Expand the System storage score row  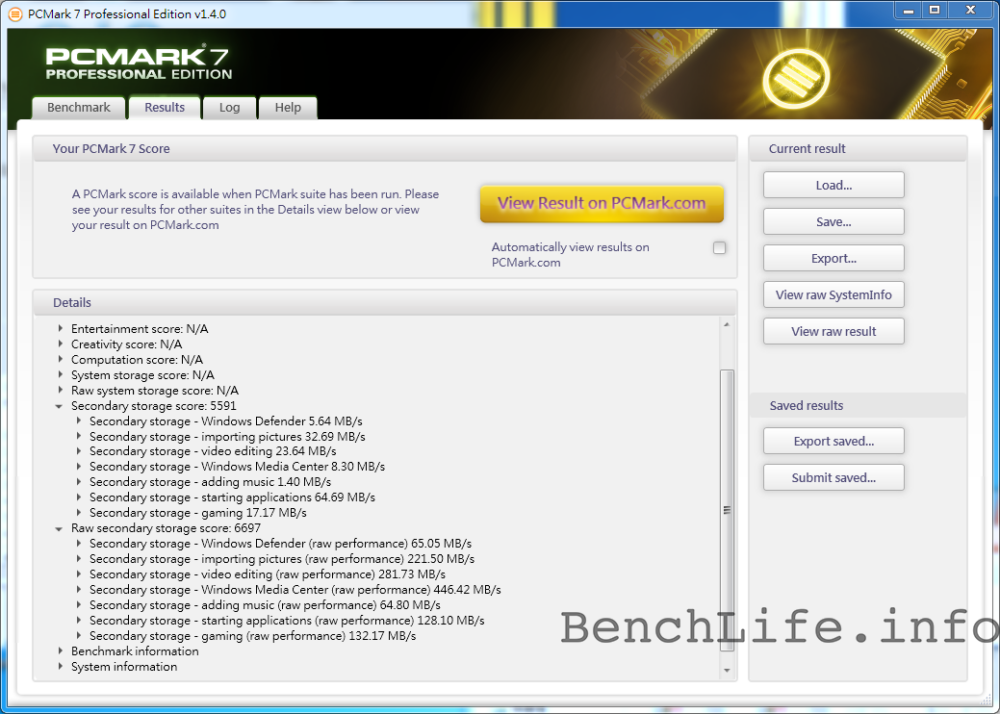click(61, 375)
